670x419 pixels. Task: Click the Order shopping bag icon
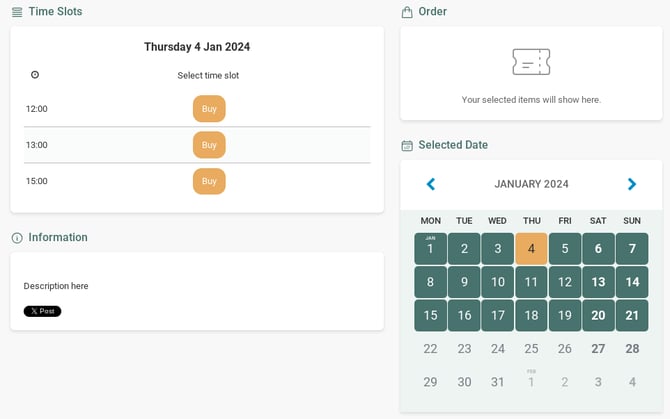tap(407, 12)
